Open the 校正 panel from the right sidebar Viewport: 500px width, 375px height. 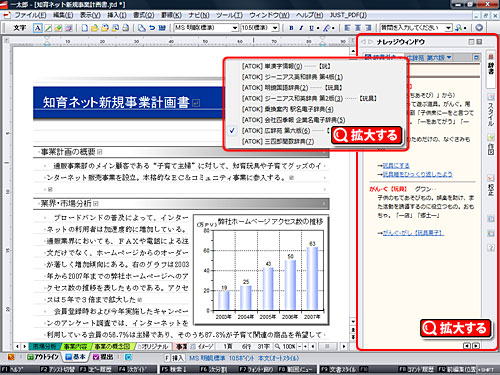tap(491, 185)
